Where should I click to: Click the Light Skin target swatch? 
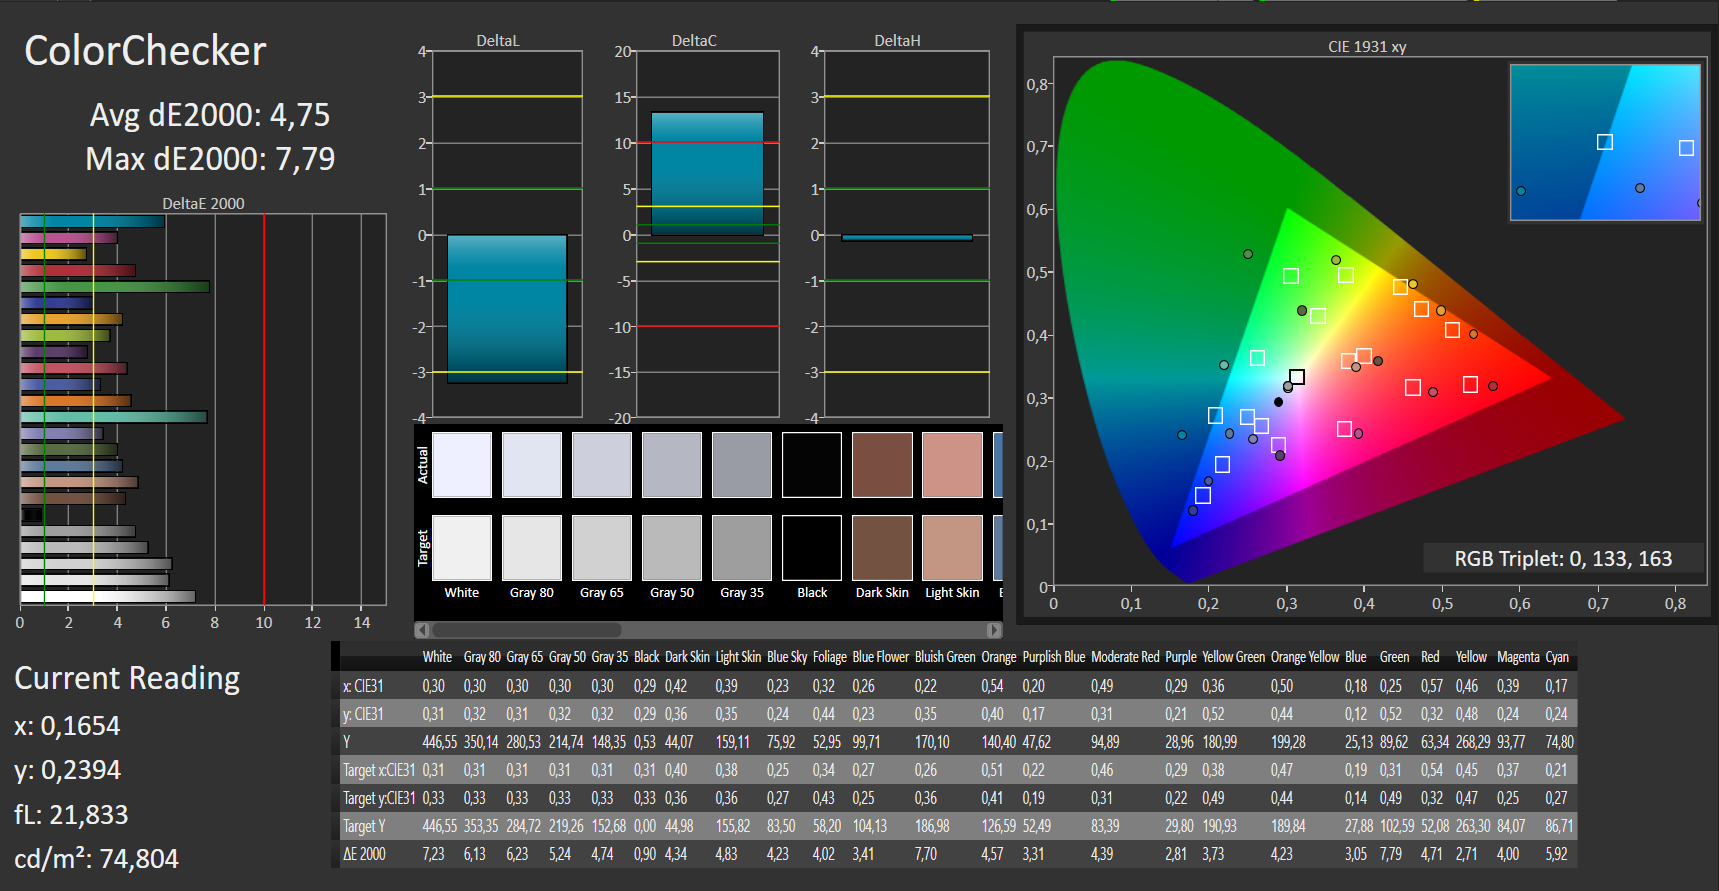(x=952, y=548)
